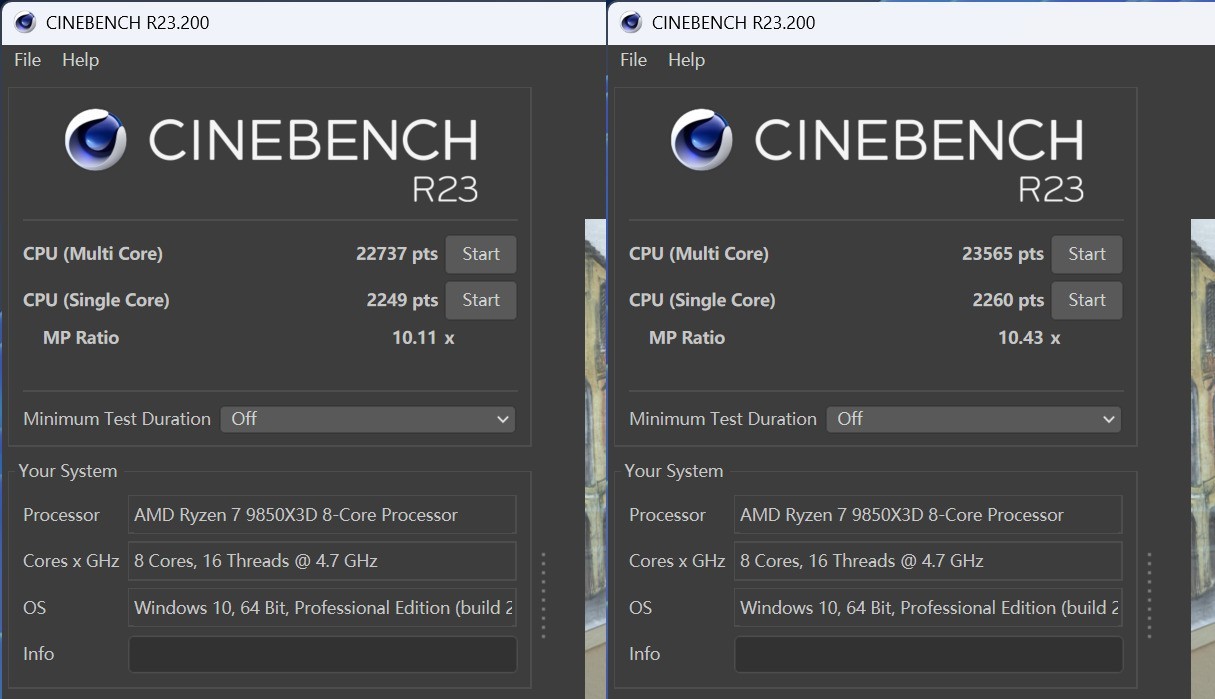The image size is (1215, 699).
Task: Click the empty Info field in right window
Action: (928, 654)
